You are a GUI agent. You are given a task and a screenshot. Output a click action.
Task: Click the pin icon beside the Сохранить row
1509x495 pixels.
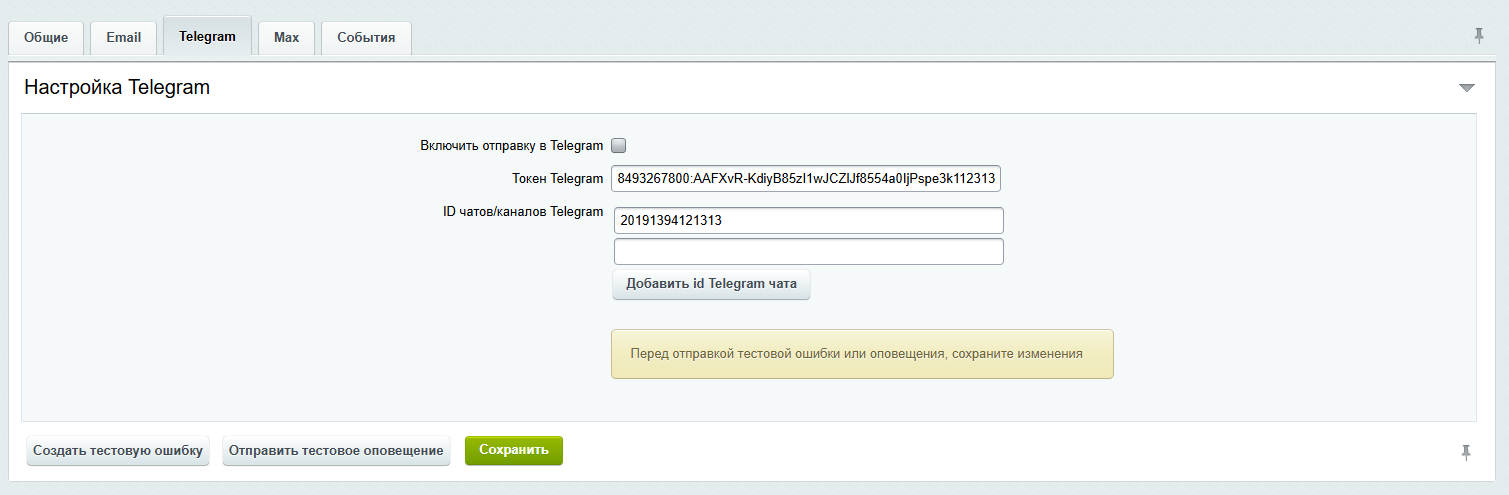click(x=1466, y=453)
